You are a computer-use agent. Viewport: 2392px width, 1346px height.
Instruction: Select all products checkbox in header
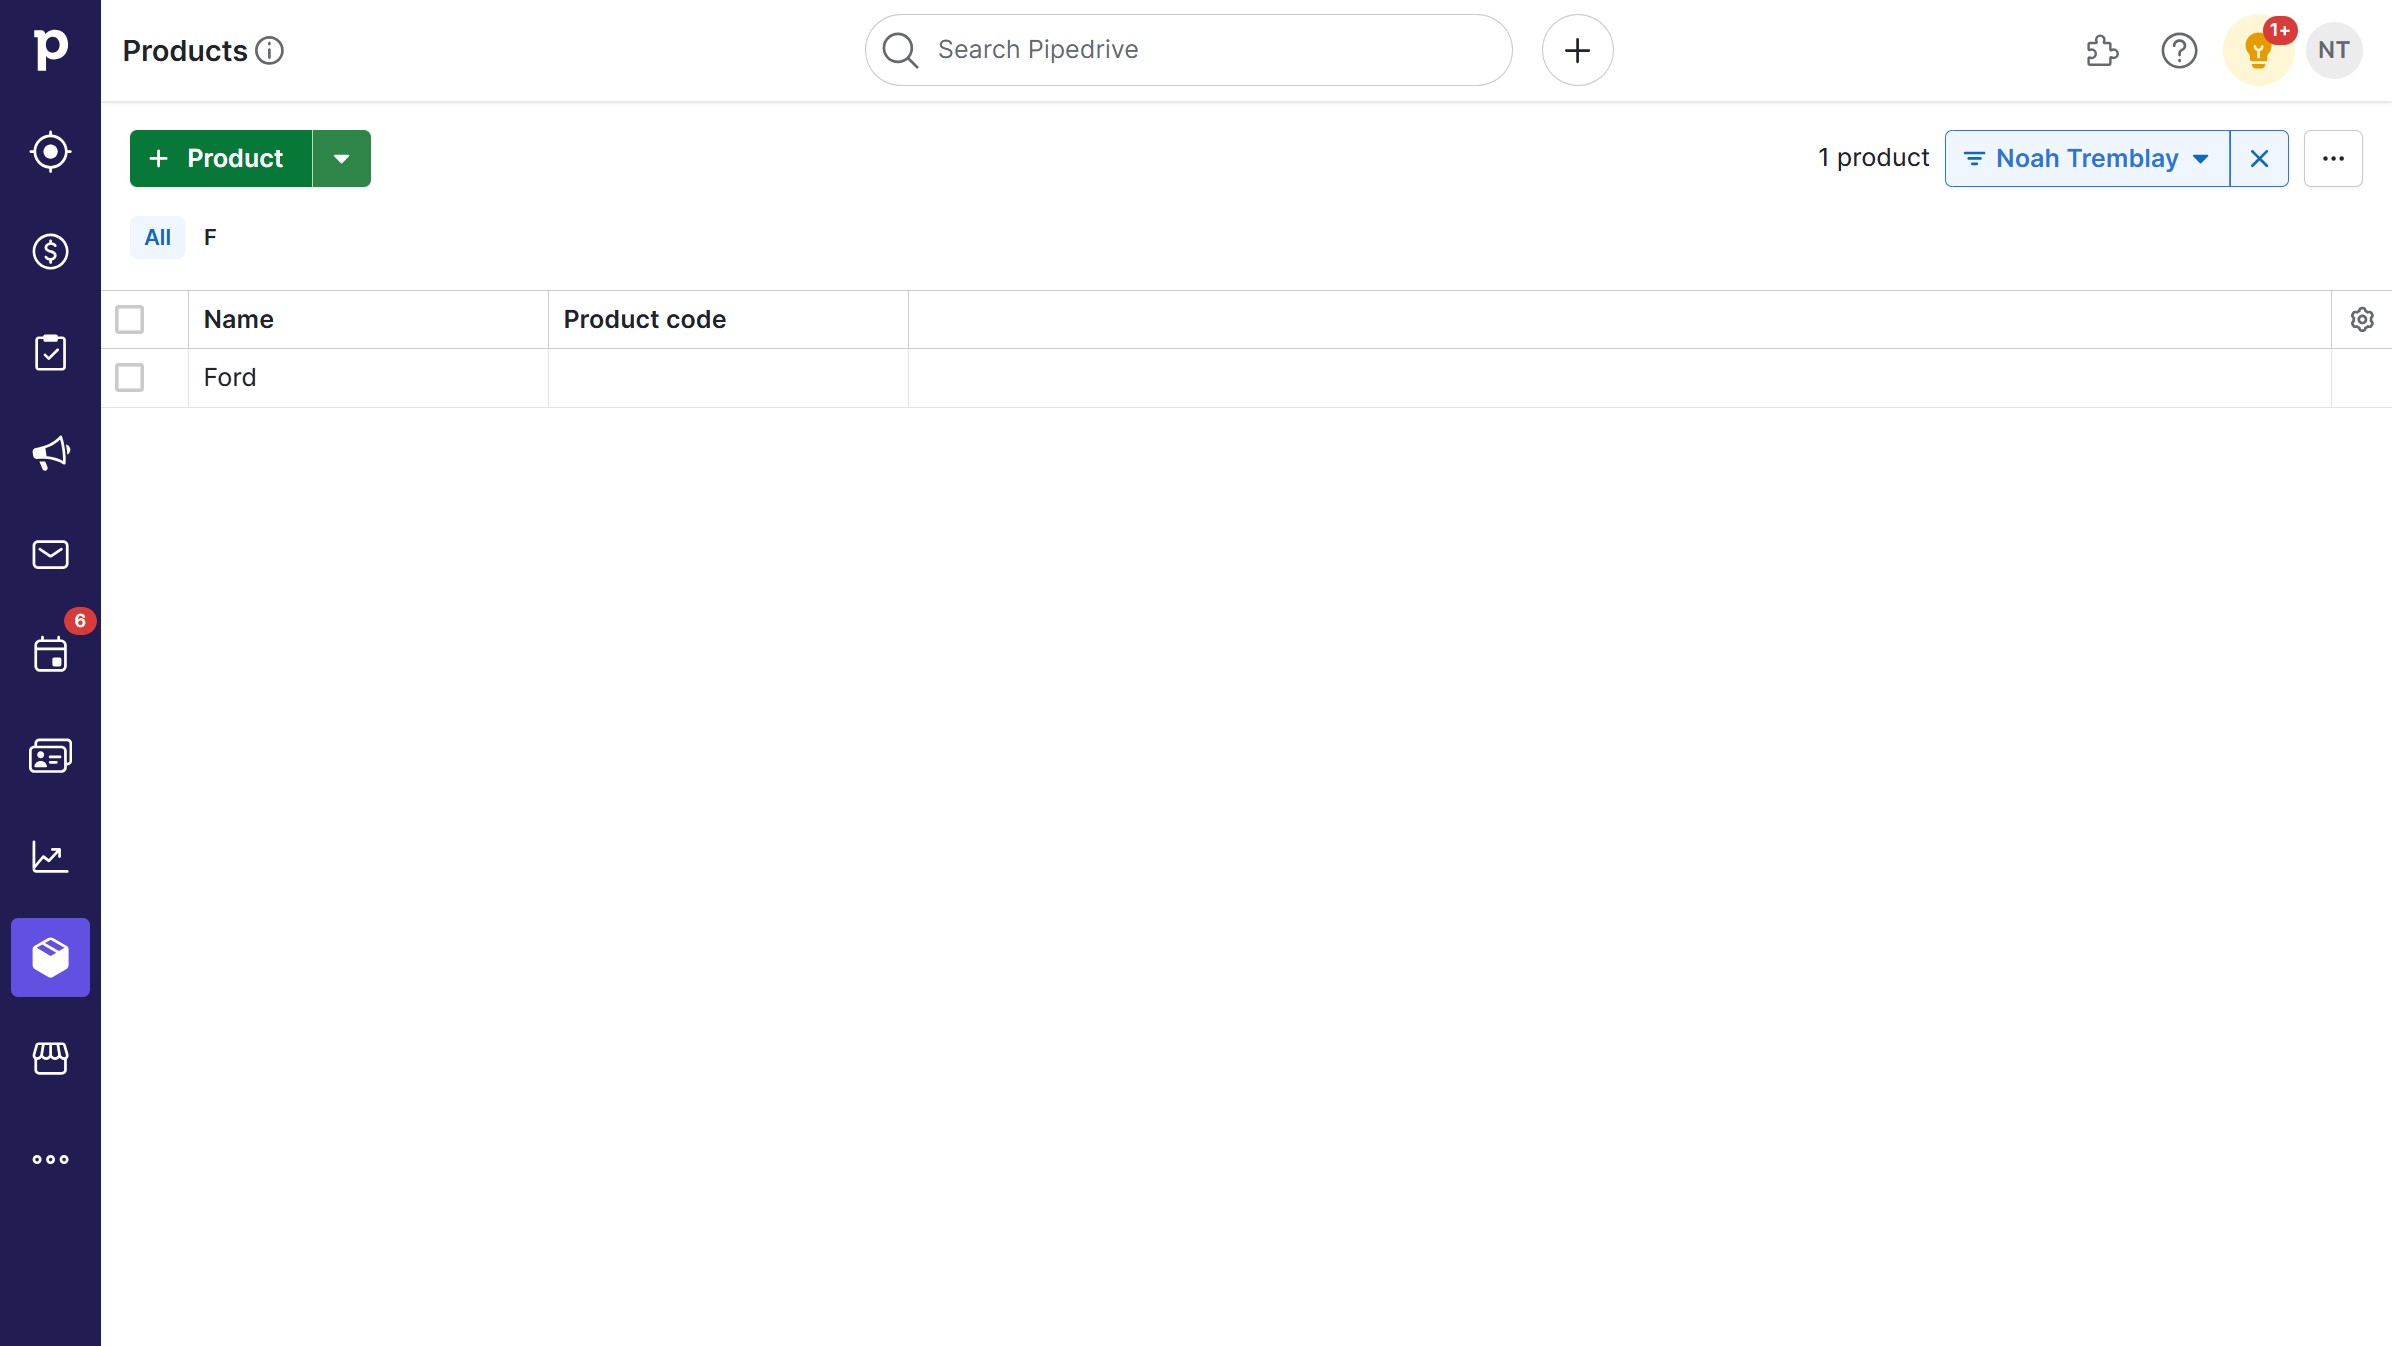pos(129,319)
